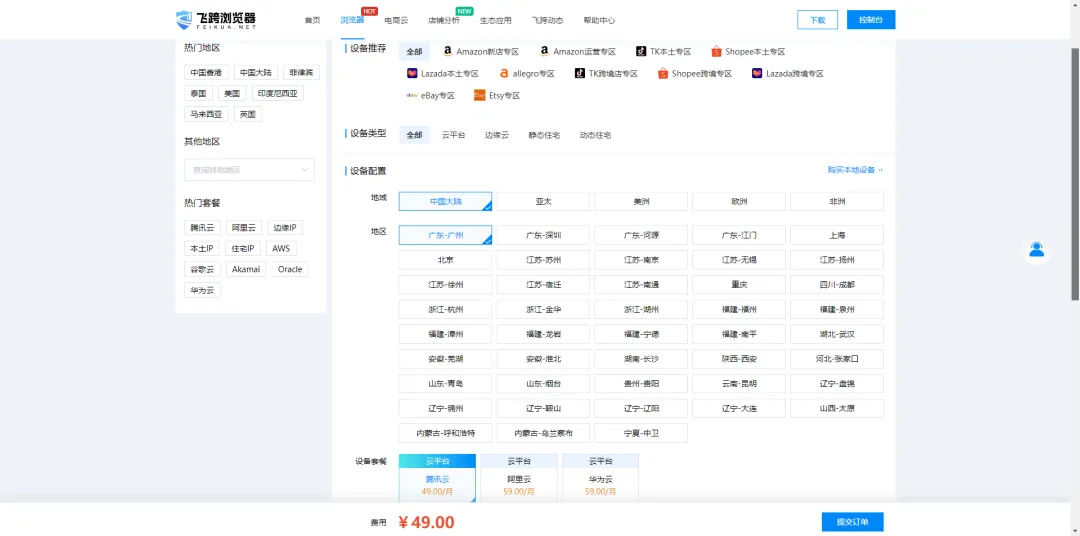Choose 上海 as the area
The height and width of the screenshot is (536, 1080).
(x=837, y=235)
